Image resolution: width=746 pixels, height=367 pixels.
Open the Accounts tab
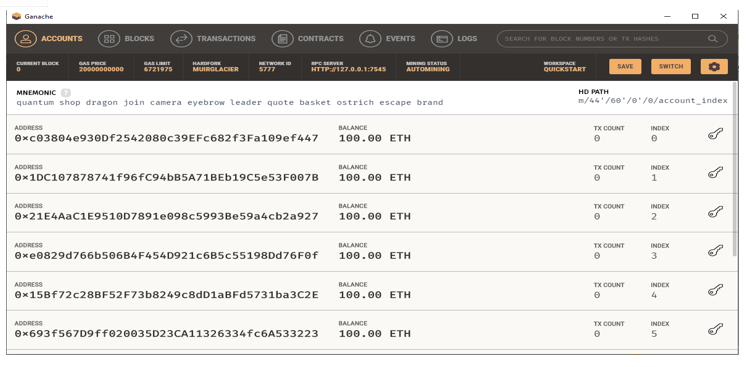click(x=49, y=39)
